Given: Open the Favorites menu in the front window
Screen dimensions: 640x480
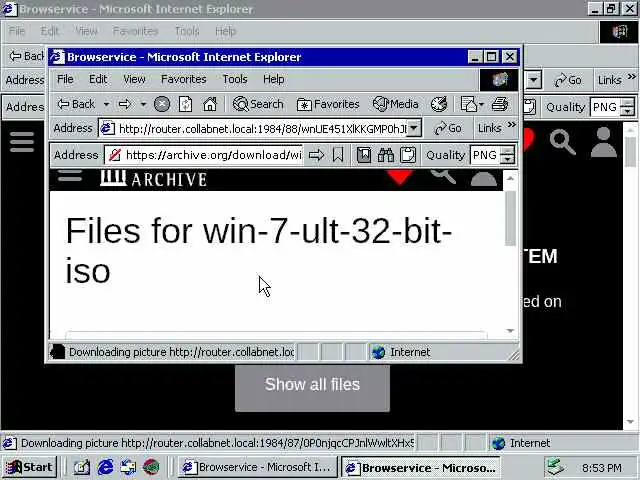Looking at the screenshot, I should (x=184, y=79).
